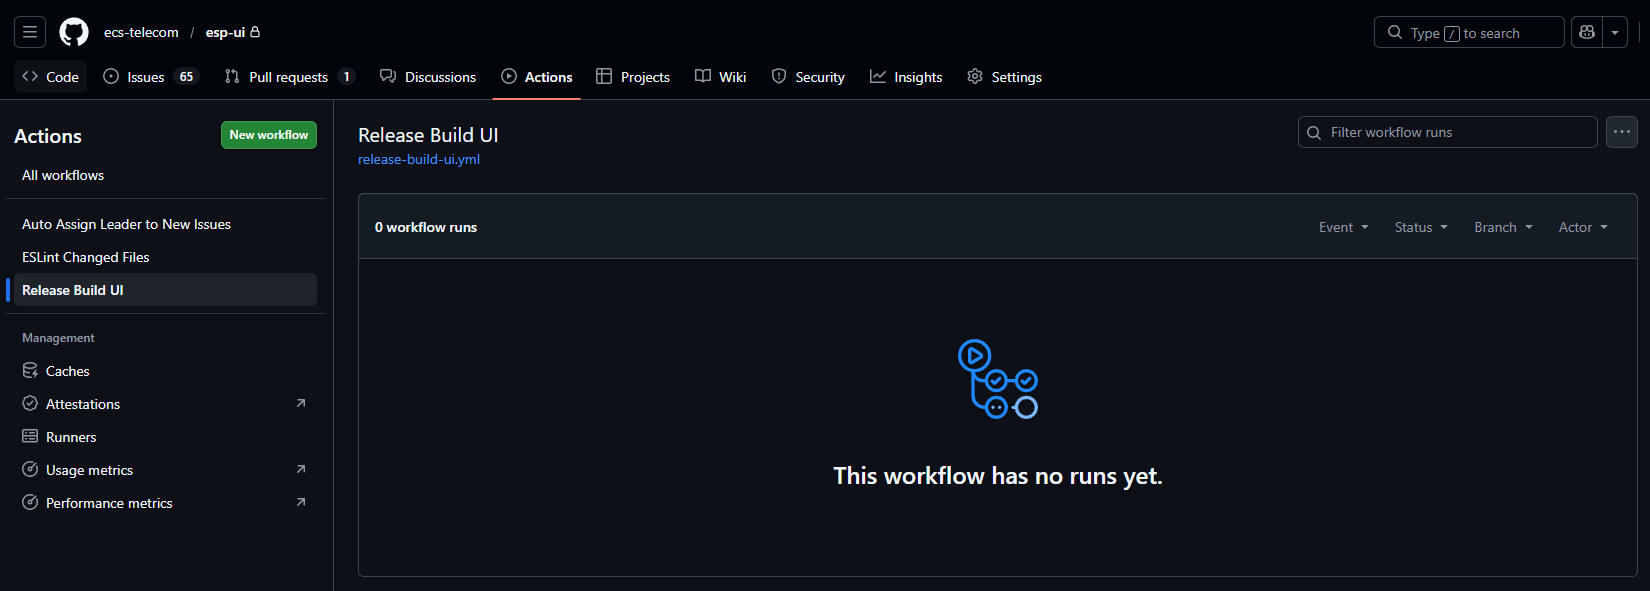
Task: Click the Security shield icon
Action: point(779,76)
